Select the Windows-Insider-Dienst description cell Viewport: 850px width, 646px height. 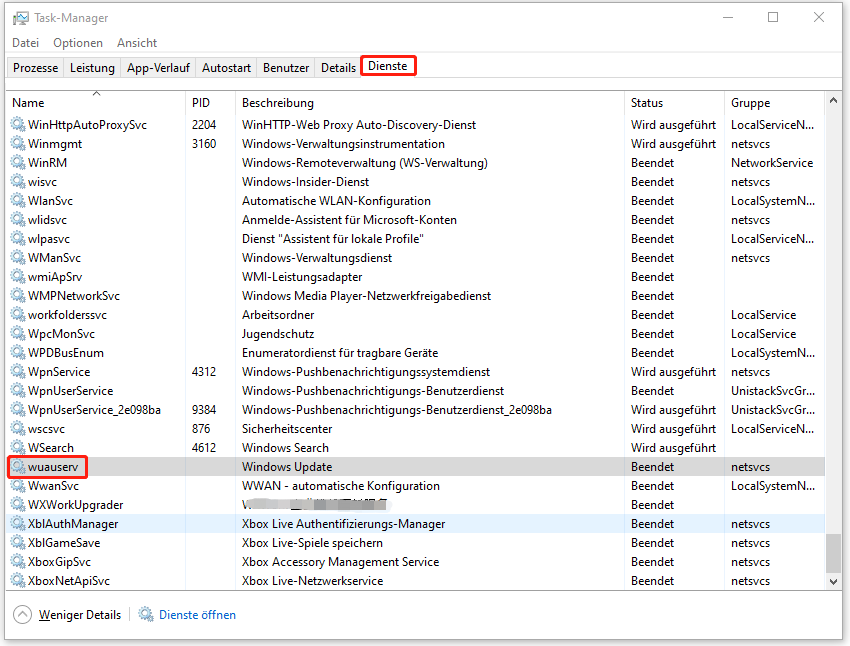[305, 182]
